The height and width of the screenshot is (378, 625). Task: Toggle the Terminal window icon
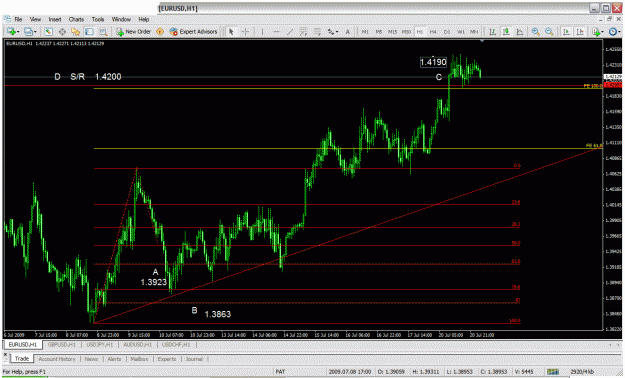(x=89, y=32)
